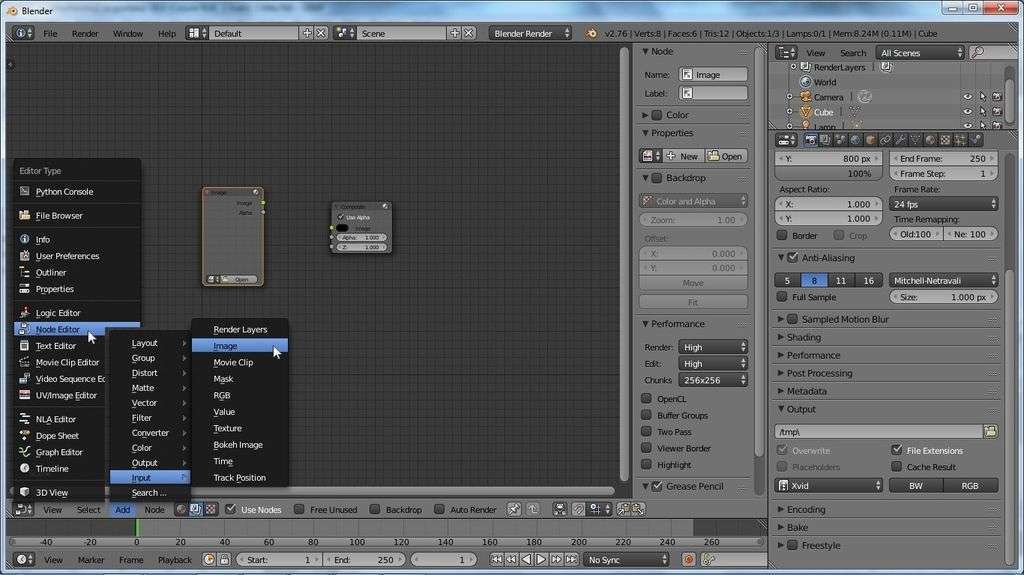Click the Camera object icon in outliner

(805, 97)
